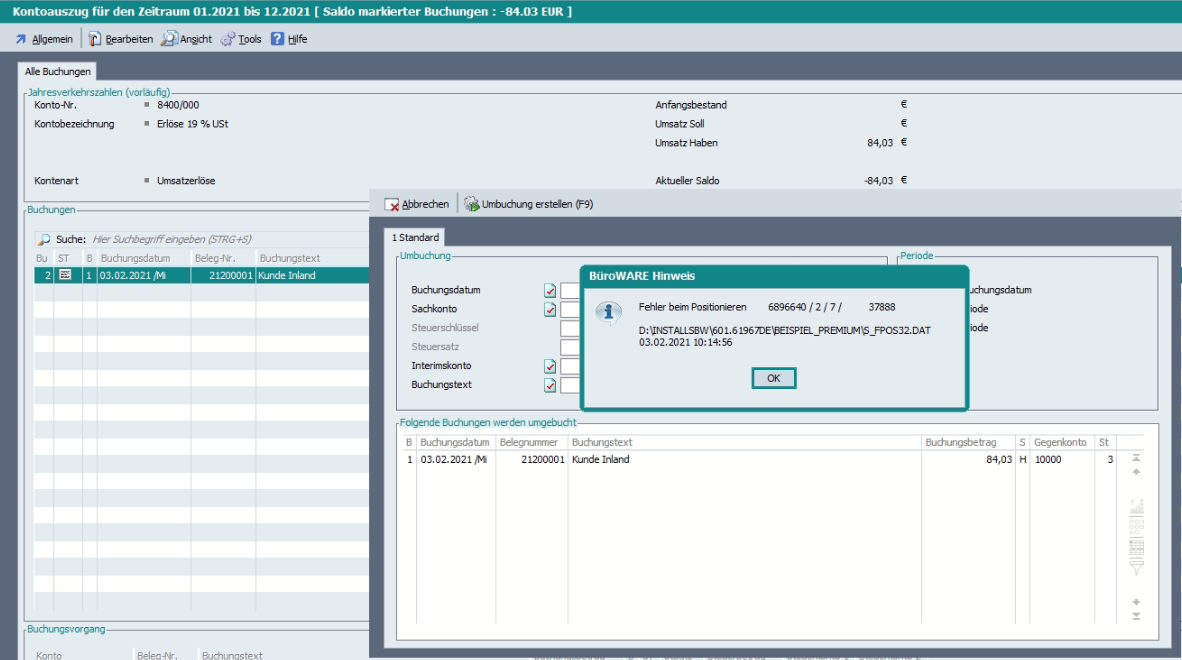Screen dimensions: 1182x660
Task: Click the Abbrechen cancel button
Action: coord(417,204)
